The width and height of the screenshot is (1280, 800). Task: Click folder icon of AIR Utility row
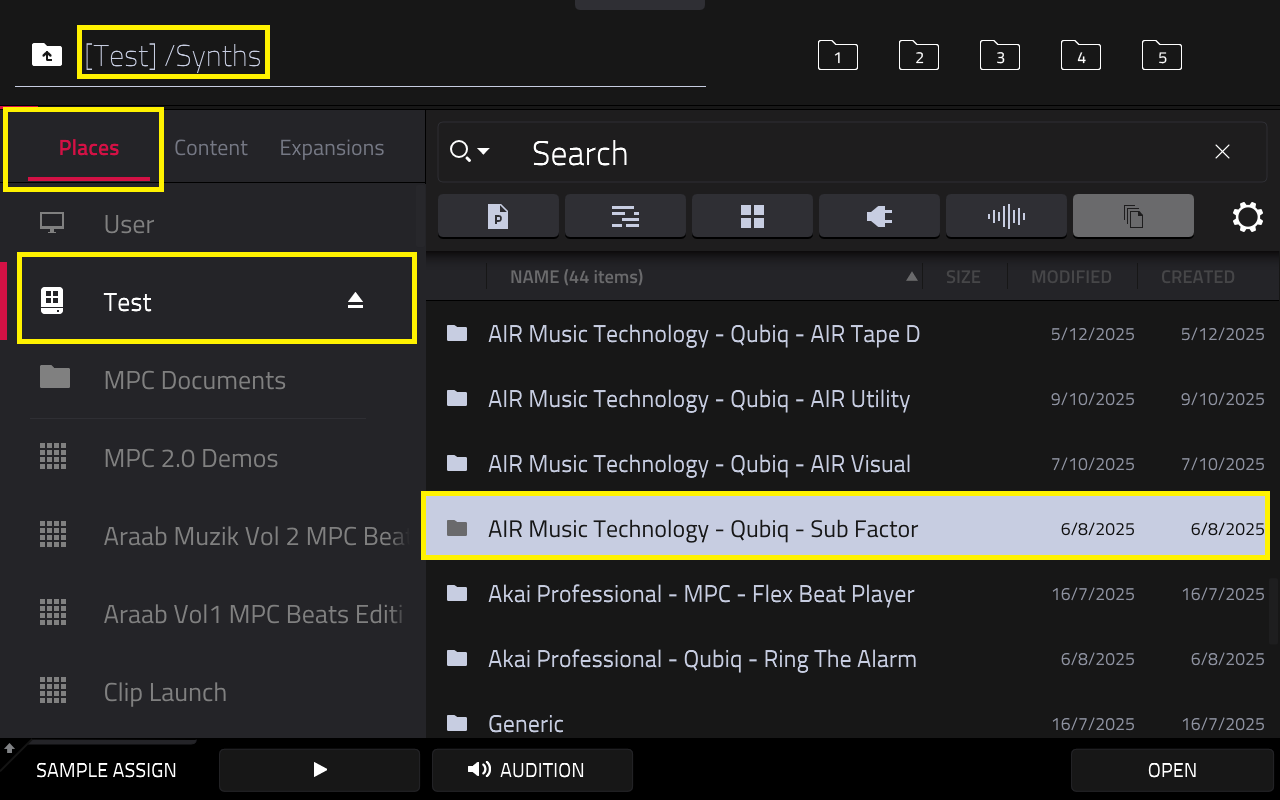[457, 398]
